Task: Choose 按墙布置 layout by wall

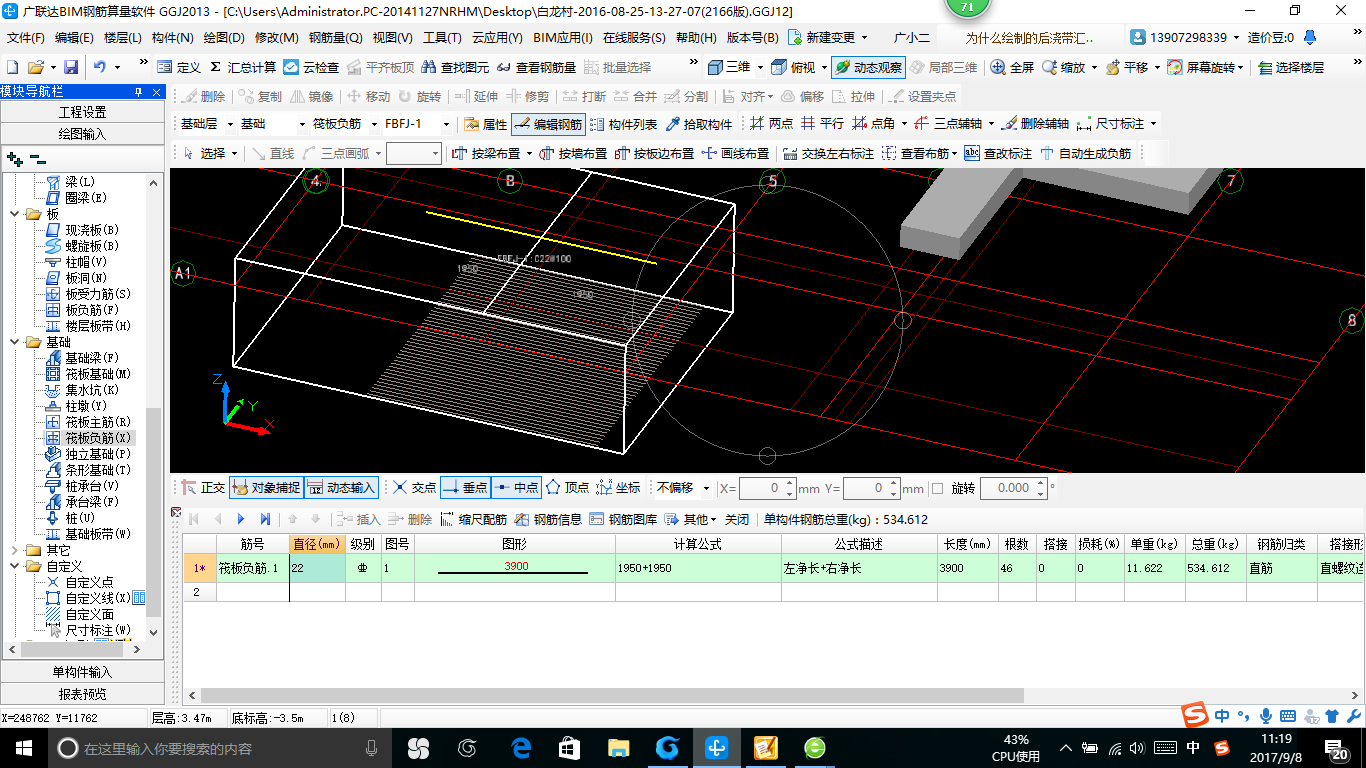Action: click(x=573, y=153)
